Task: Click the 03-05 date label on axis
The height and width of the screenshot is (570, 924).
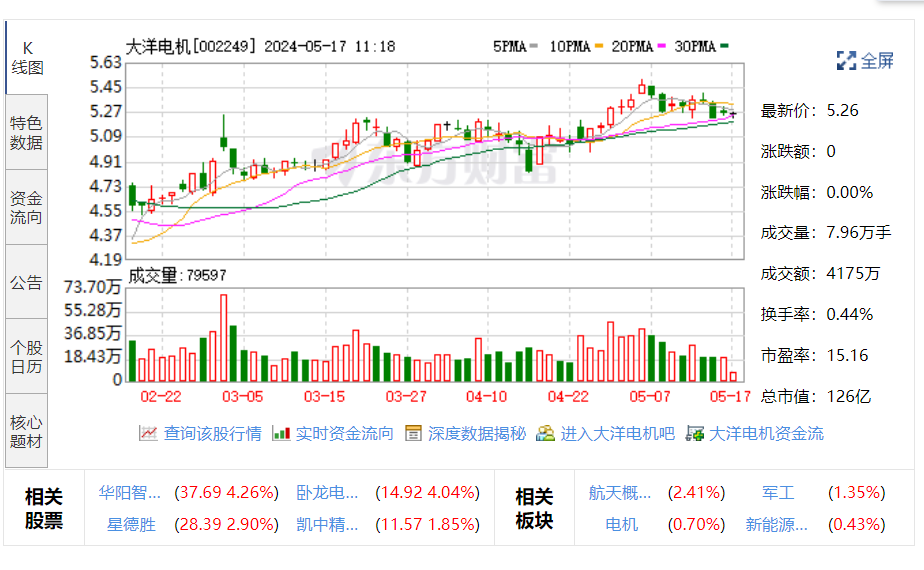Action: (242, 397)
